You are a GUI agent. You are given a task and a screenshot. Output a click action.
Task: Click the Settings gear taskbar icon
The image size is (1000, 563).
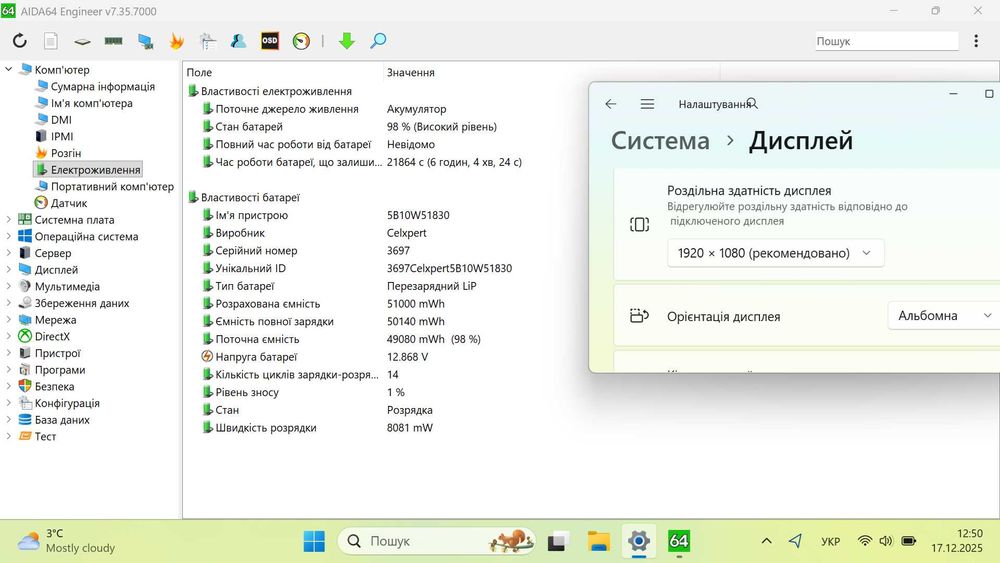[638, 541]
